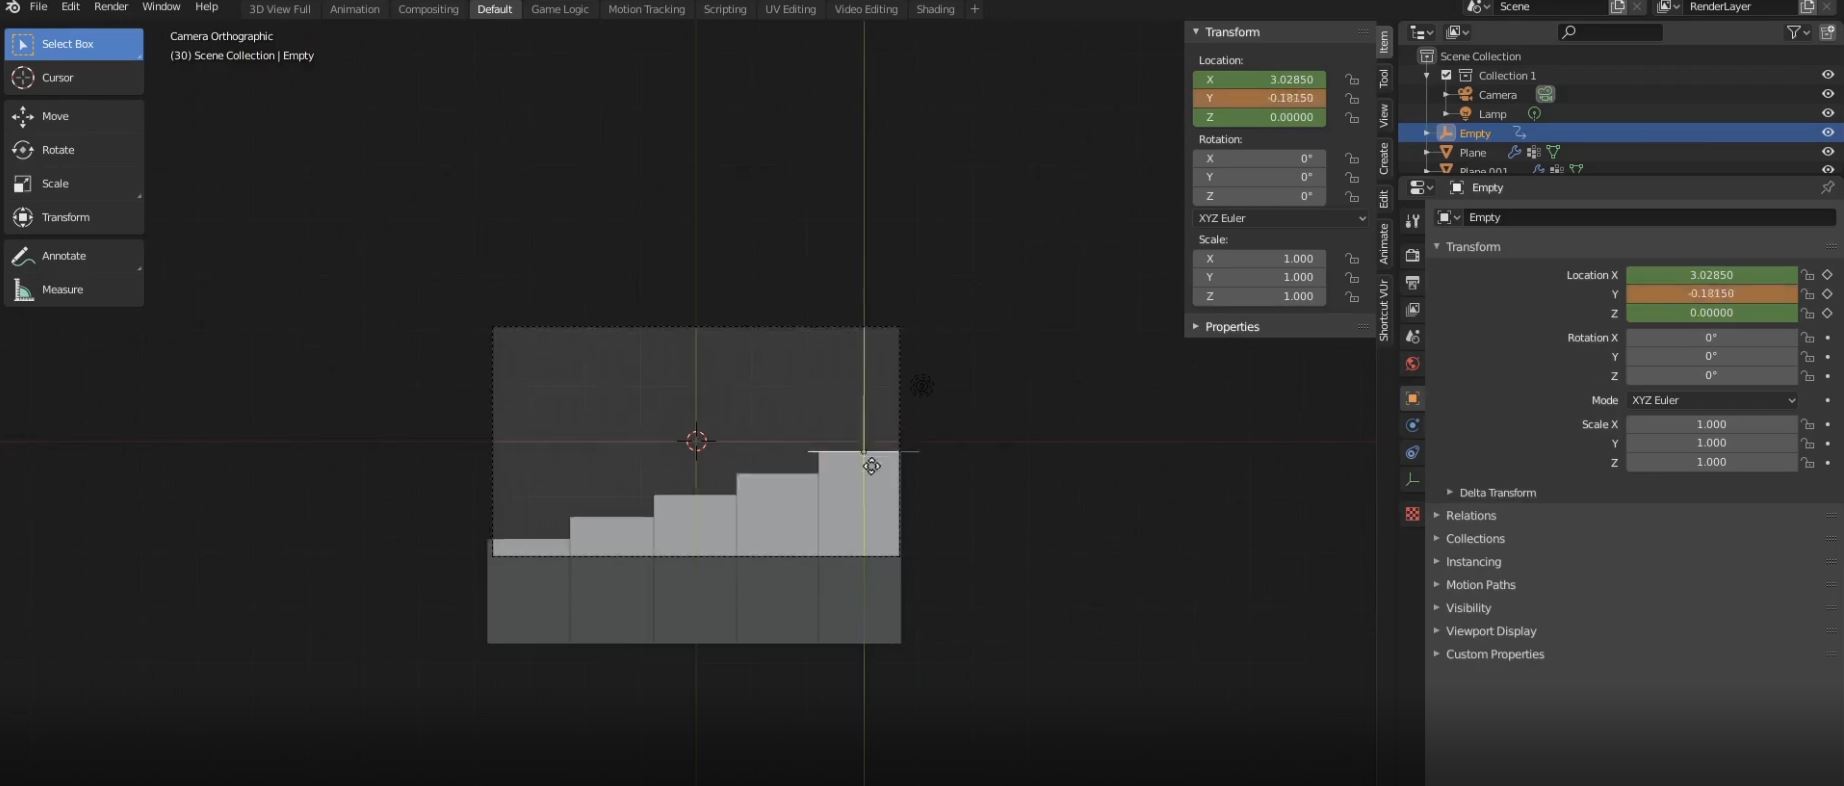Expand the Camera item in outliner
The width and height of the screenshot is (1844, 786).
click(1446, 94)
